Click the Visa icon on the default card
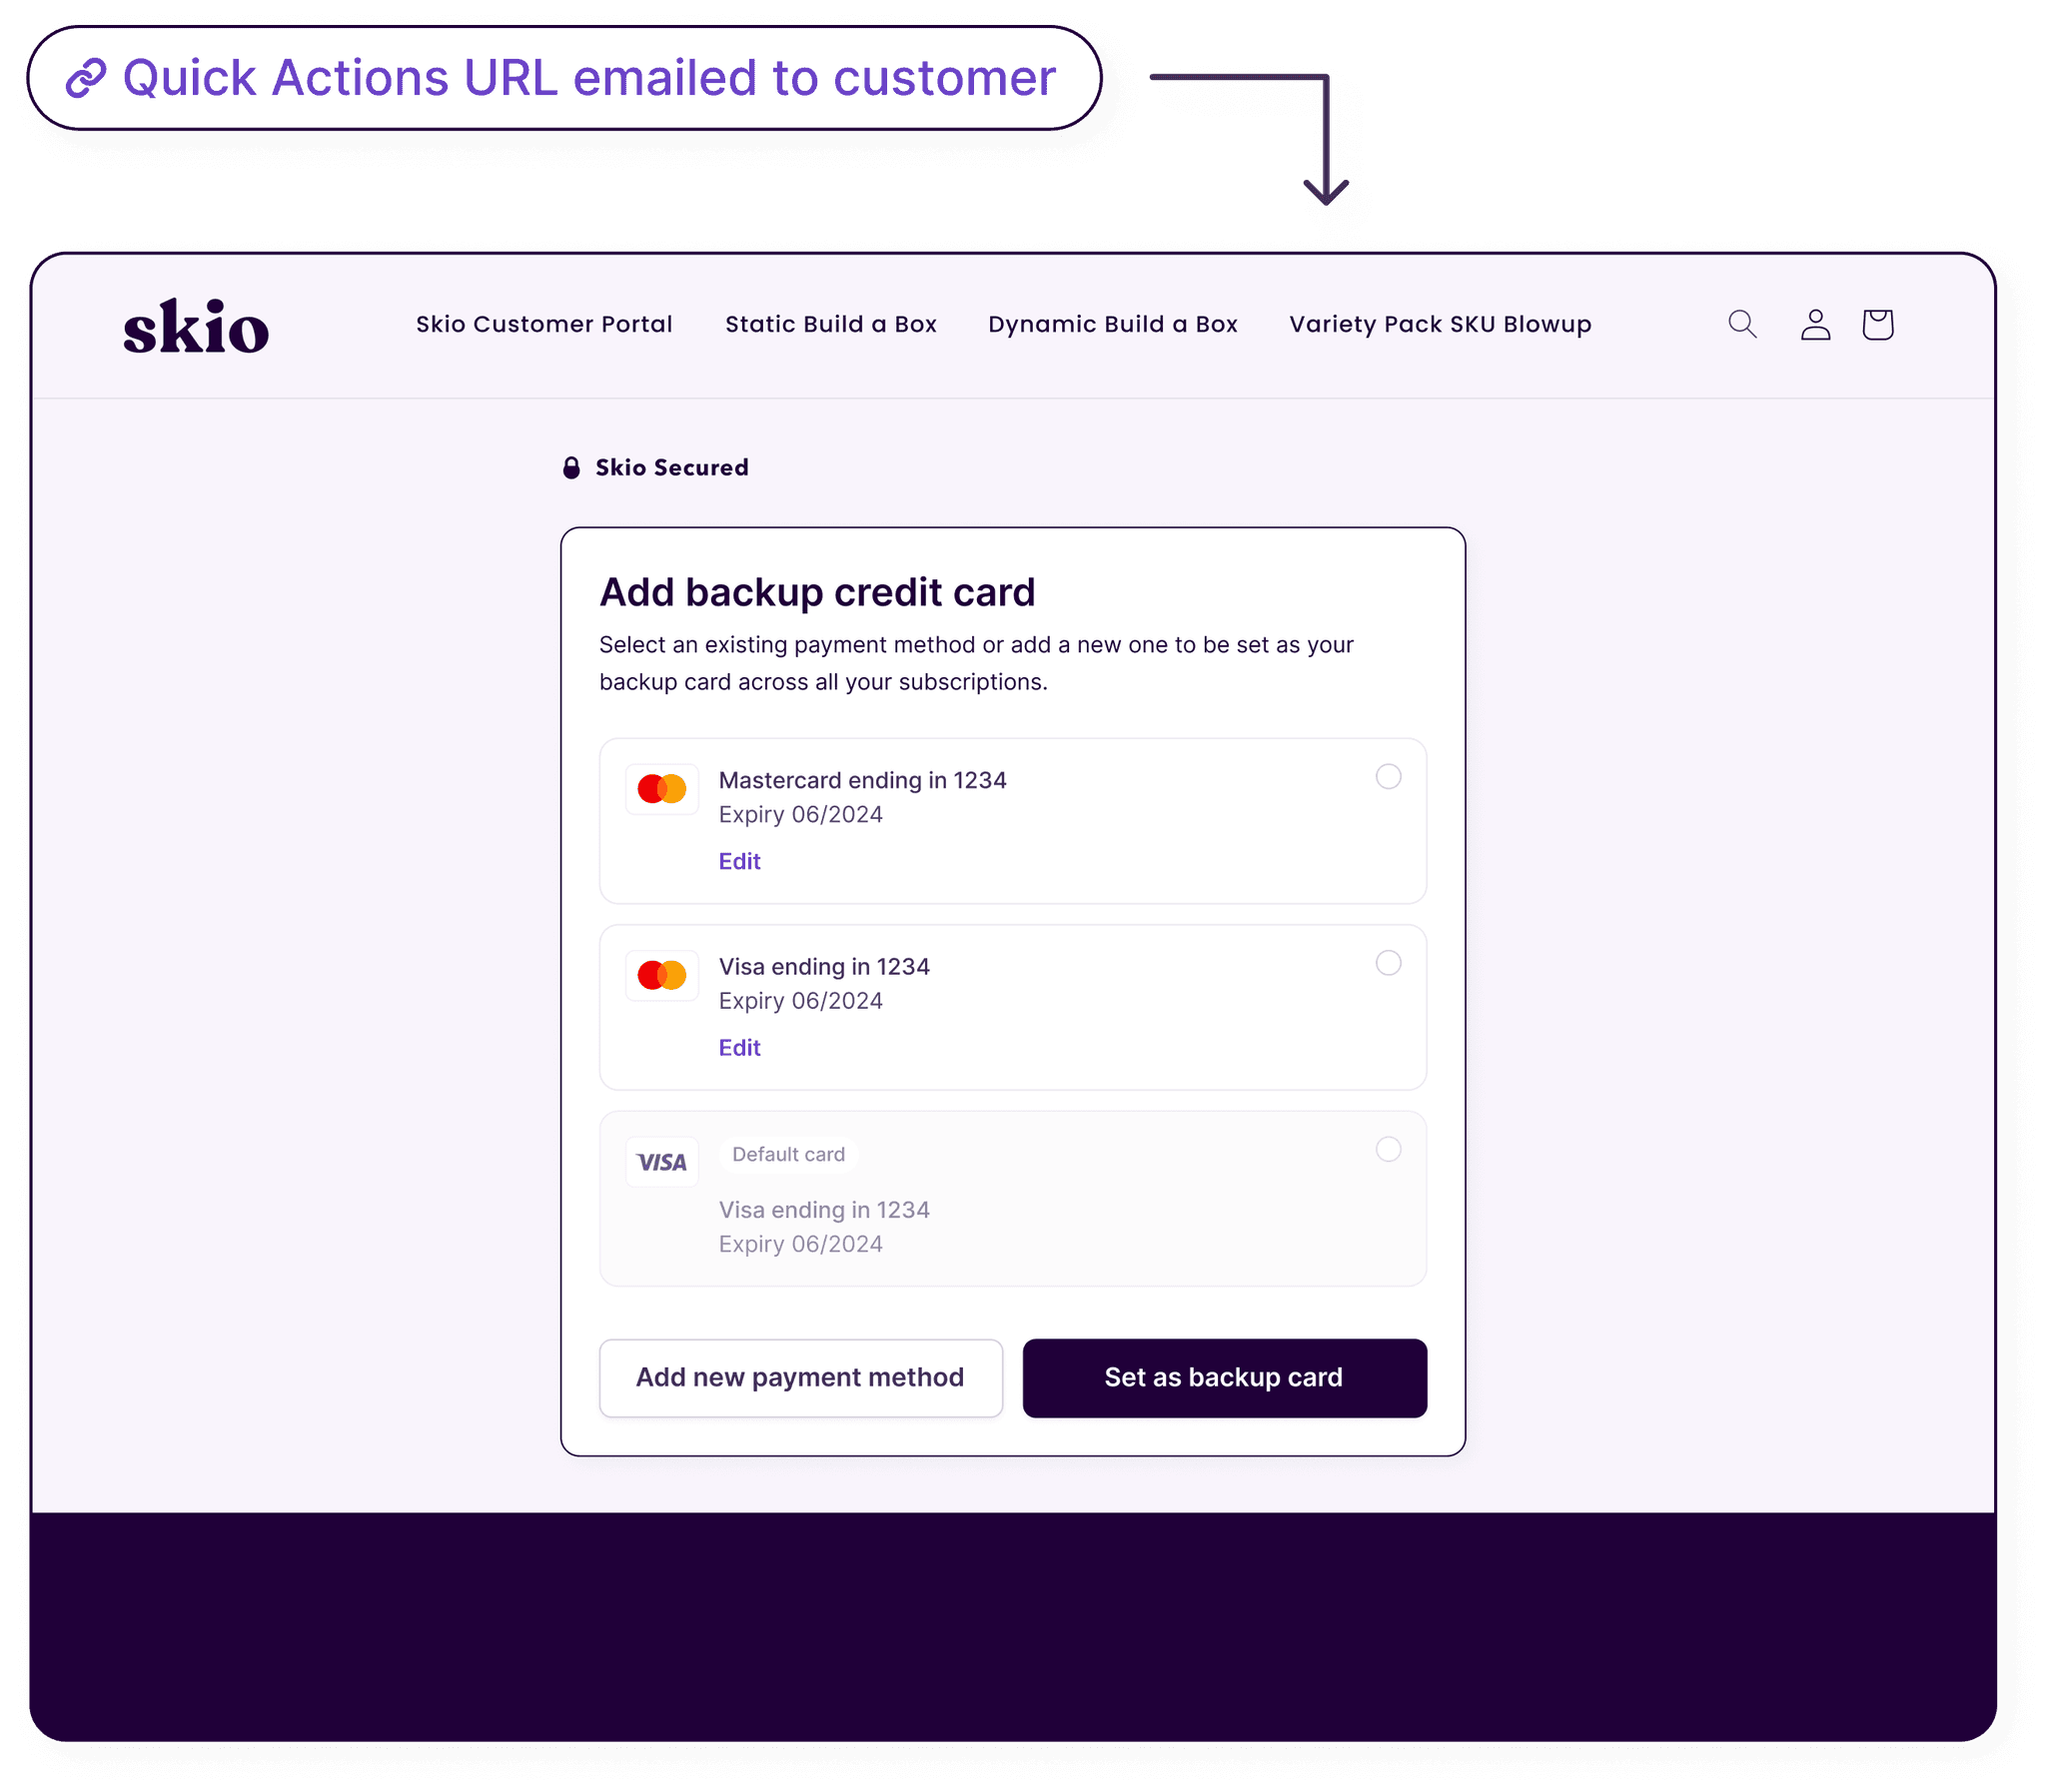The height and width of the screenshot is (1792, 2046). pyautogui.click(x=662, y=1161)
